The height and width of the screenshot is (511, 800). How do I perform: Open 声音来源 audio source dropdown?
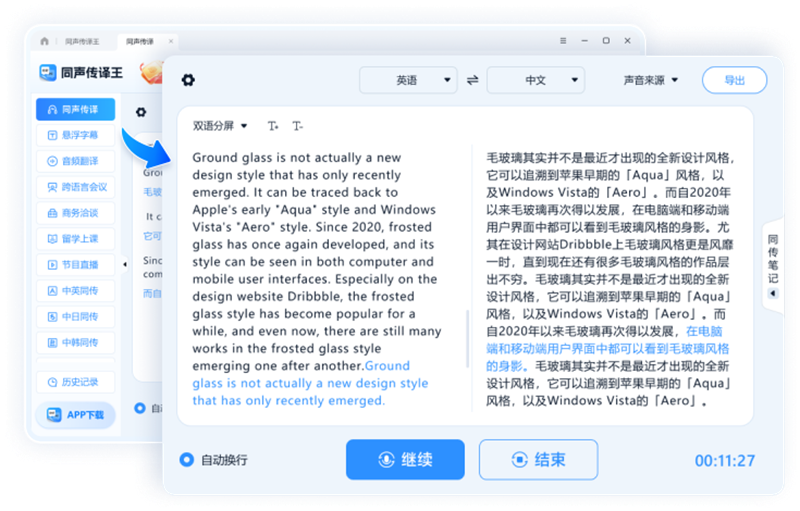pyautogui.click(x=651, y=80)
